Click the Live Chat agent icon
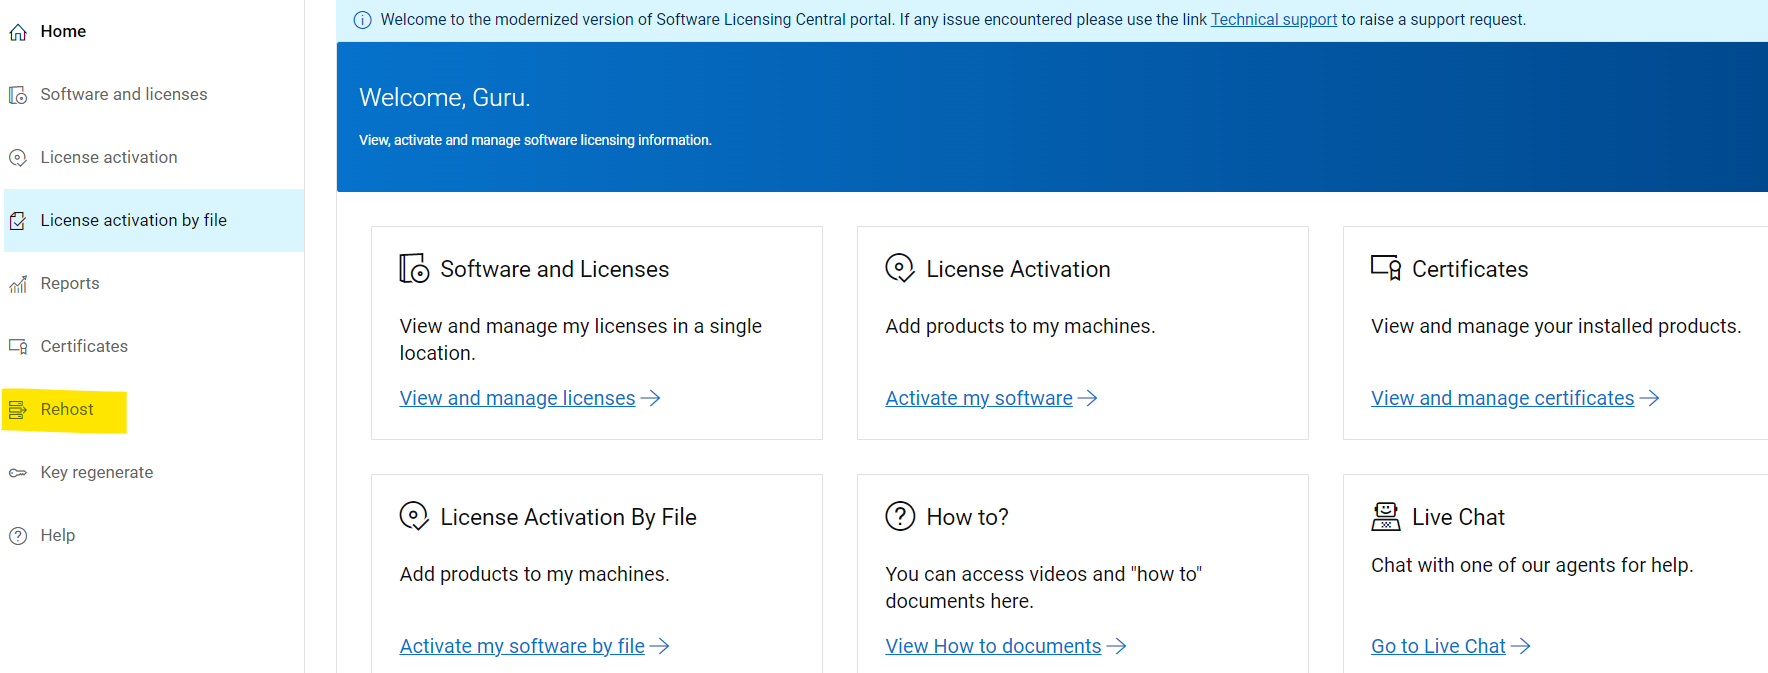 (x=1385, y=517)
